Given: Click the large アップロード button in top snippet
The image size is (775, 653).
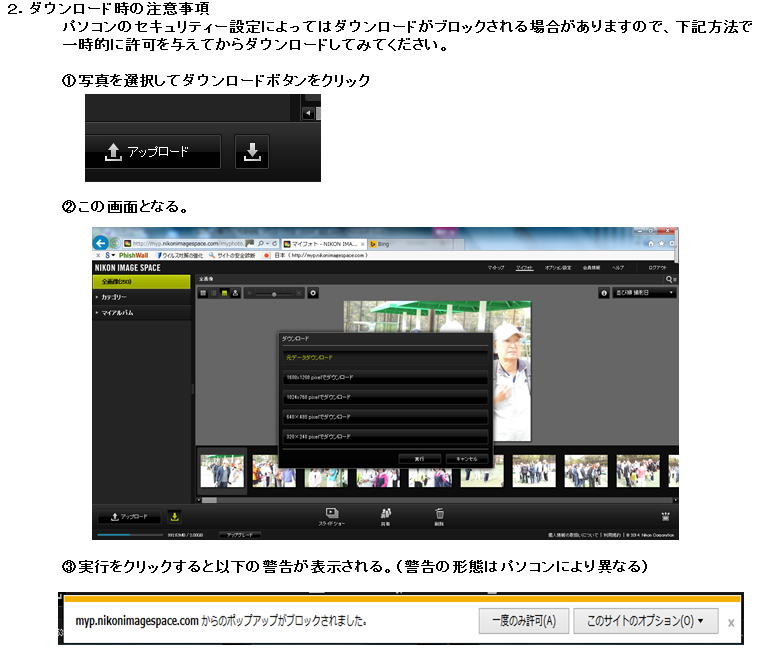Looking at the screenshot, I should point(153,152).
